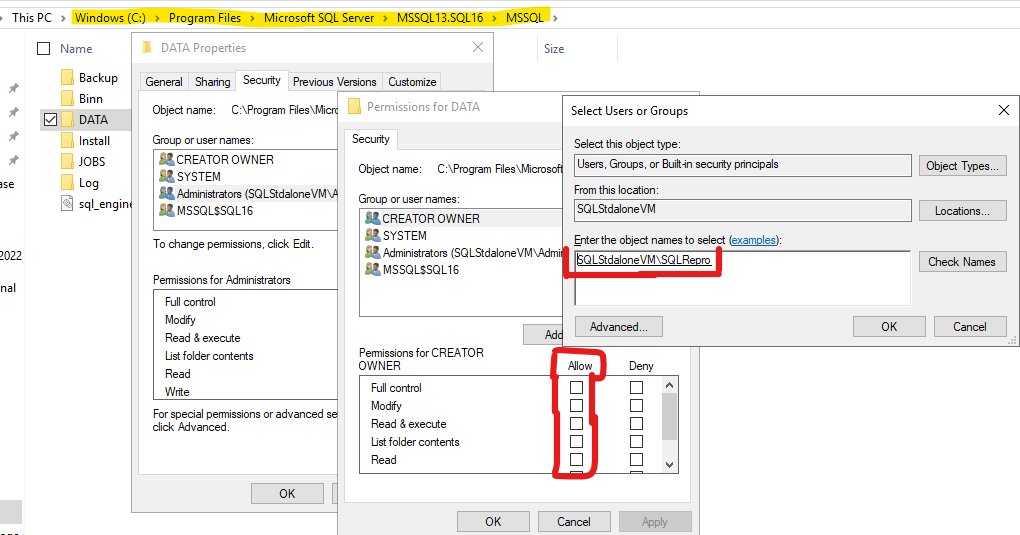
Task: Click folder icon in Permissions for DATA title
Action: [x=355, y=106]
